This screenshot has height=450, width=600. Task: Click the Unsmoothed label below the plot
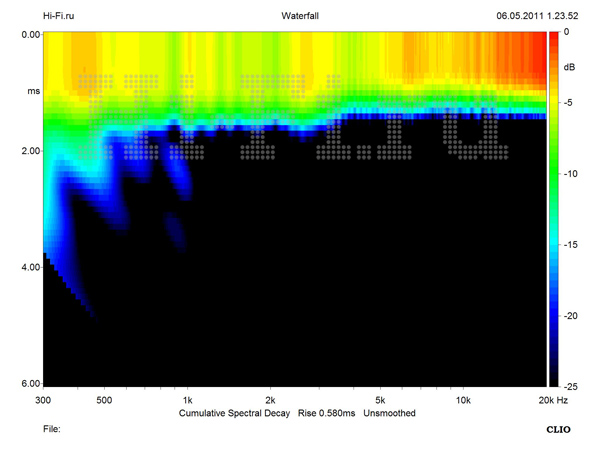tap(389, 412)
